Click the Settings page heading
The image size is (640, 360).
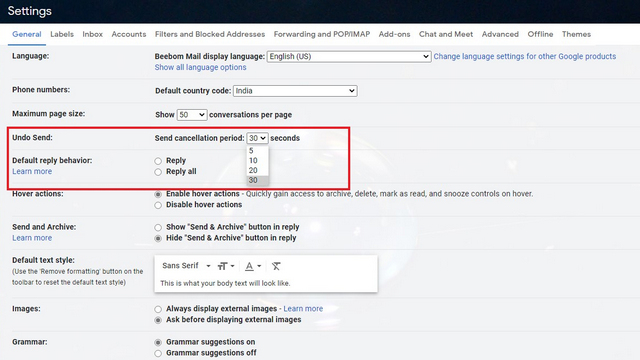29,11
